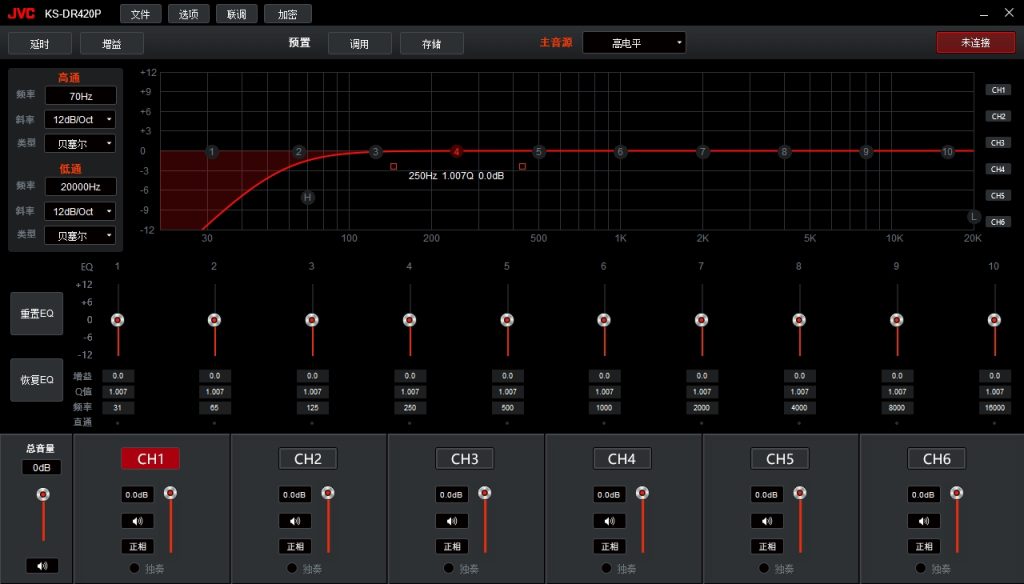Mute CH4 with its speaker icon

[609, 521]
